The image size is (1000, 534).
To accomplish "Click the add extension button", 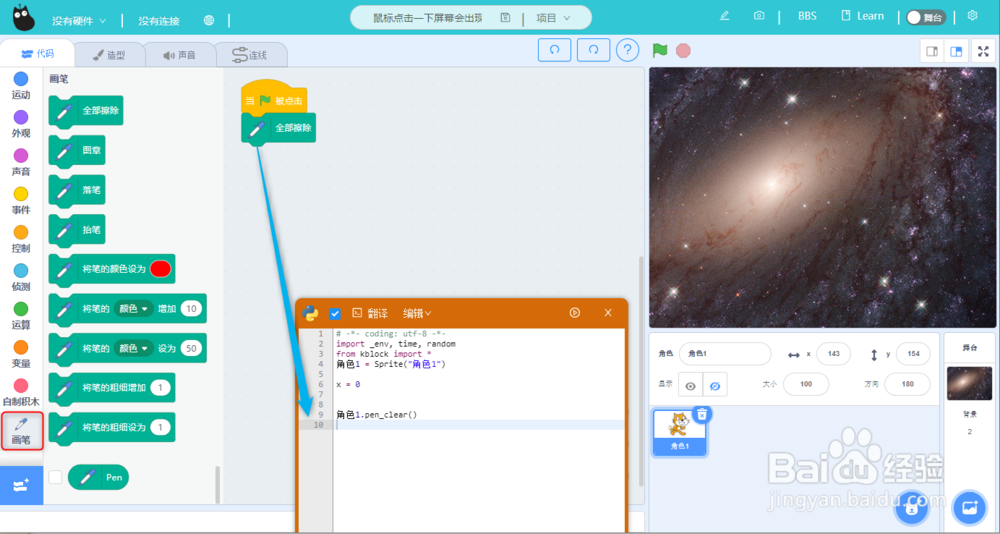I will coord(21,486).
